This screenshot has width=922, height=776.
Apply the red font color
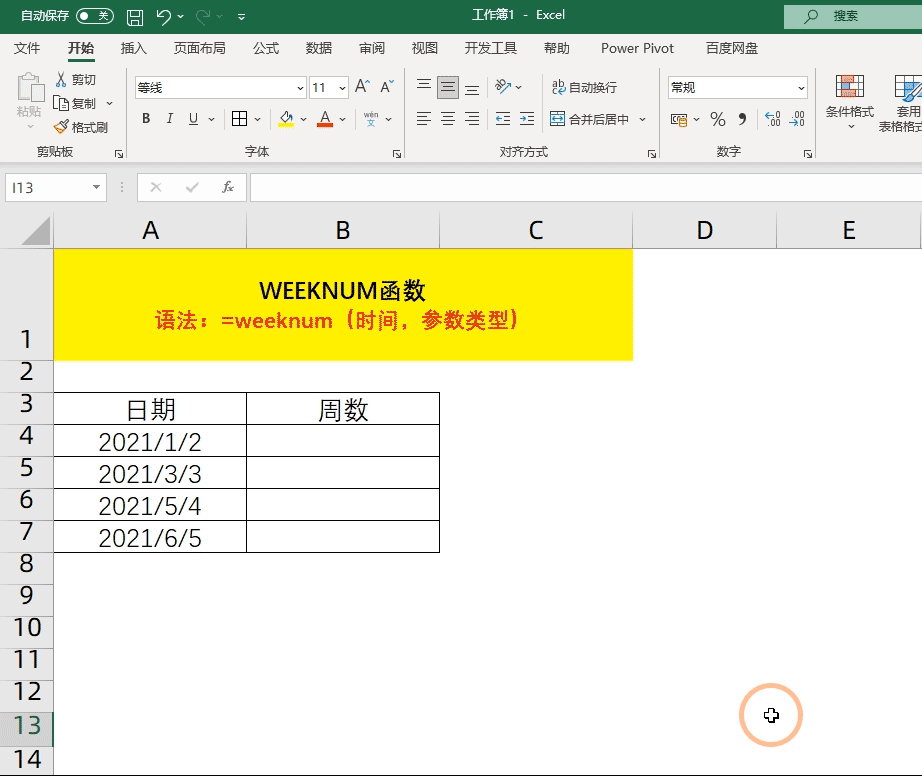click(x=325, y=119)
